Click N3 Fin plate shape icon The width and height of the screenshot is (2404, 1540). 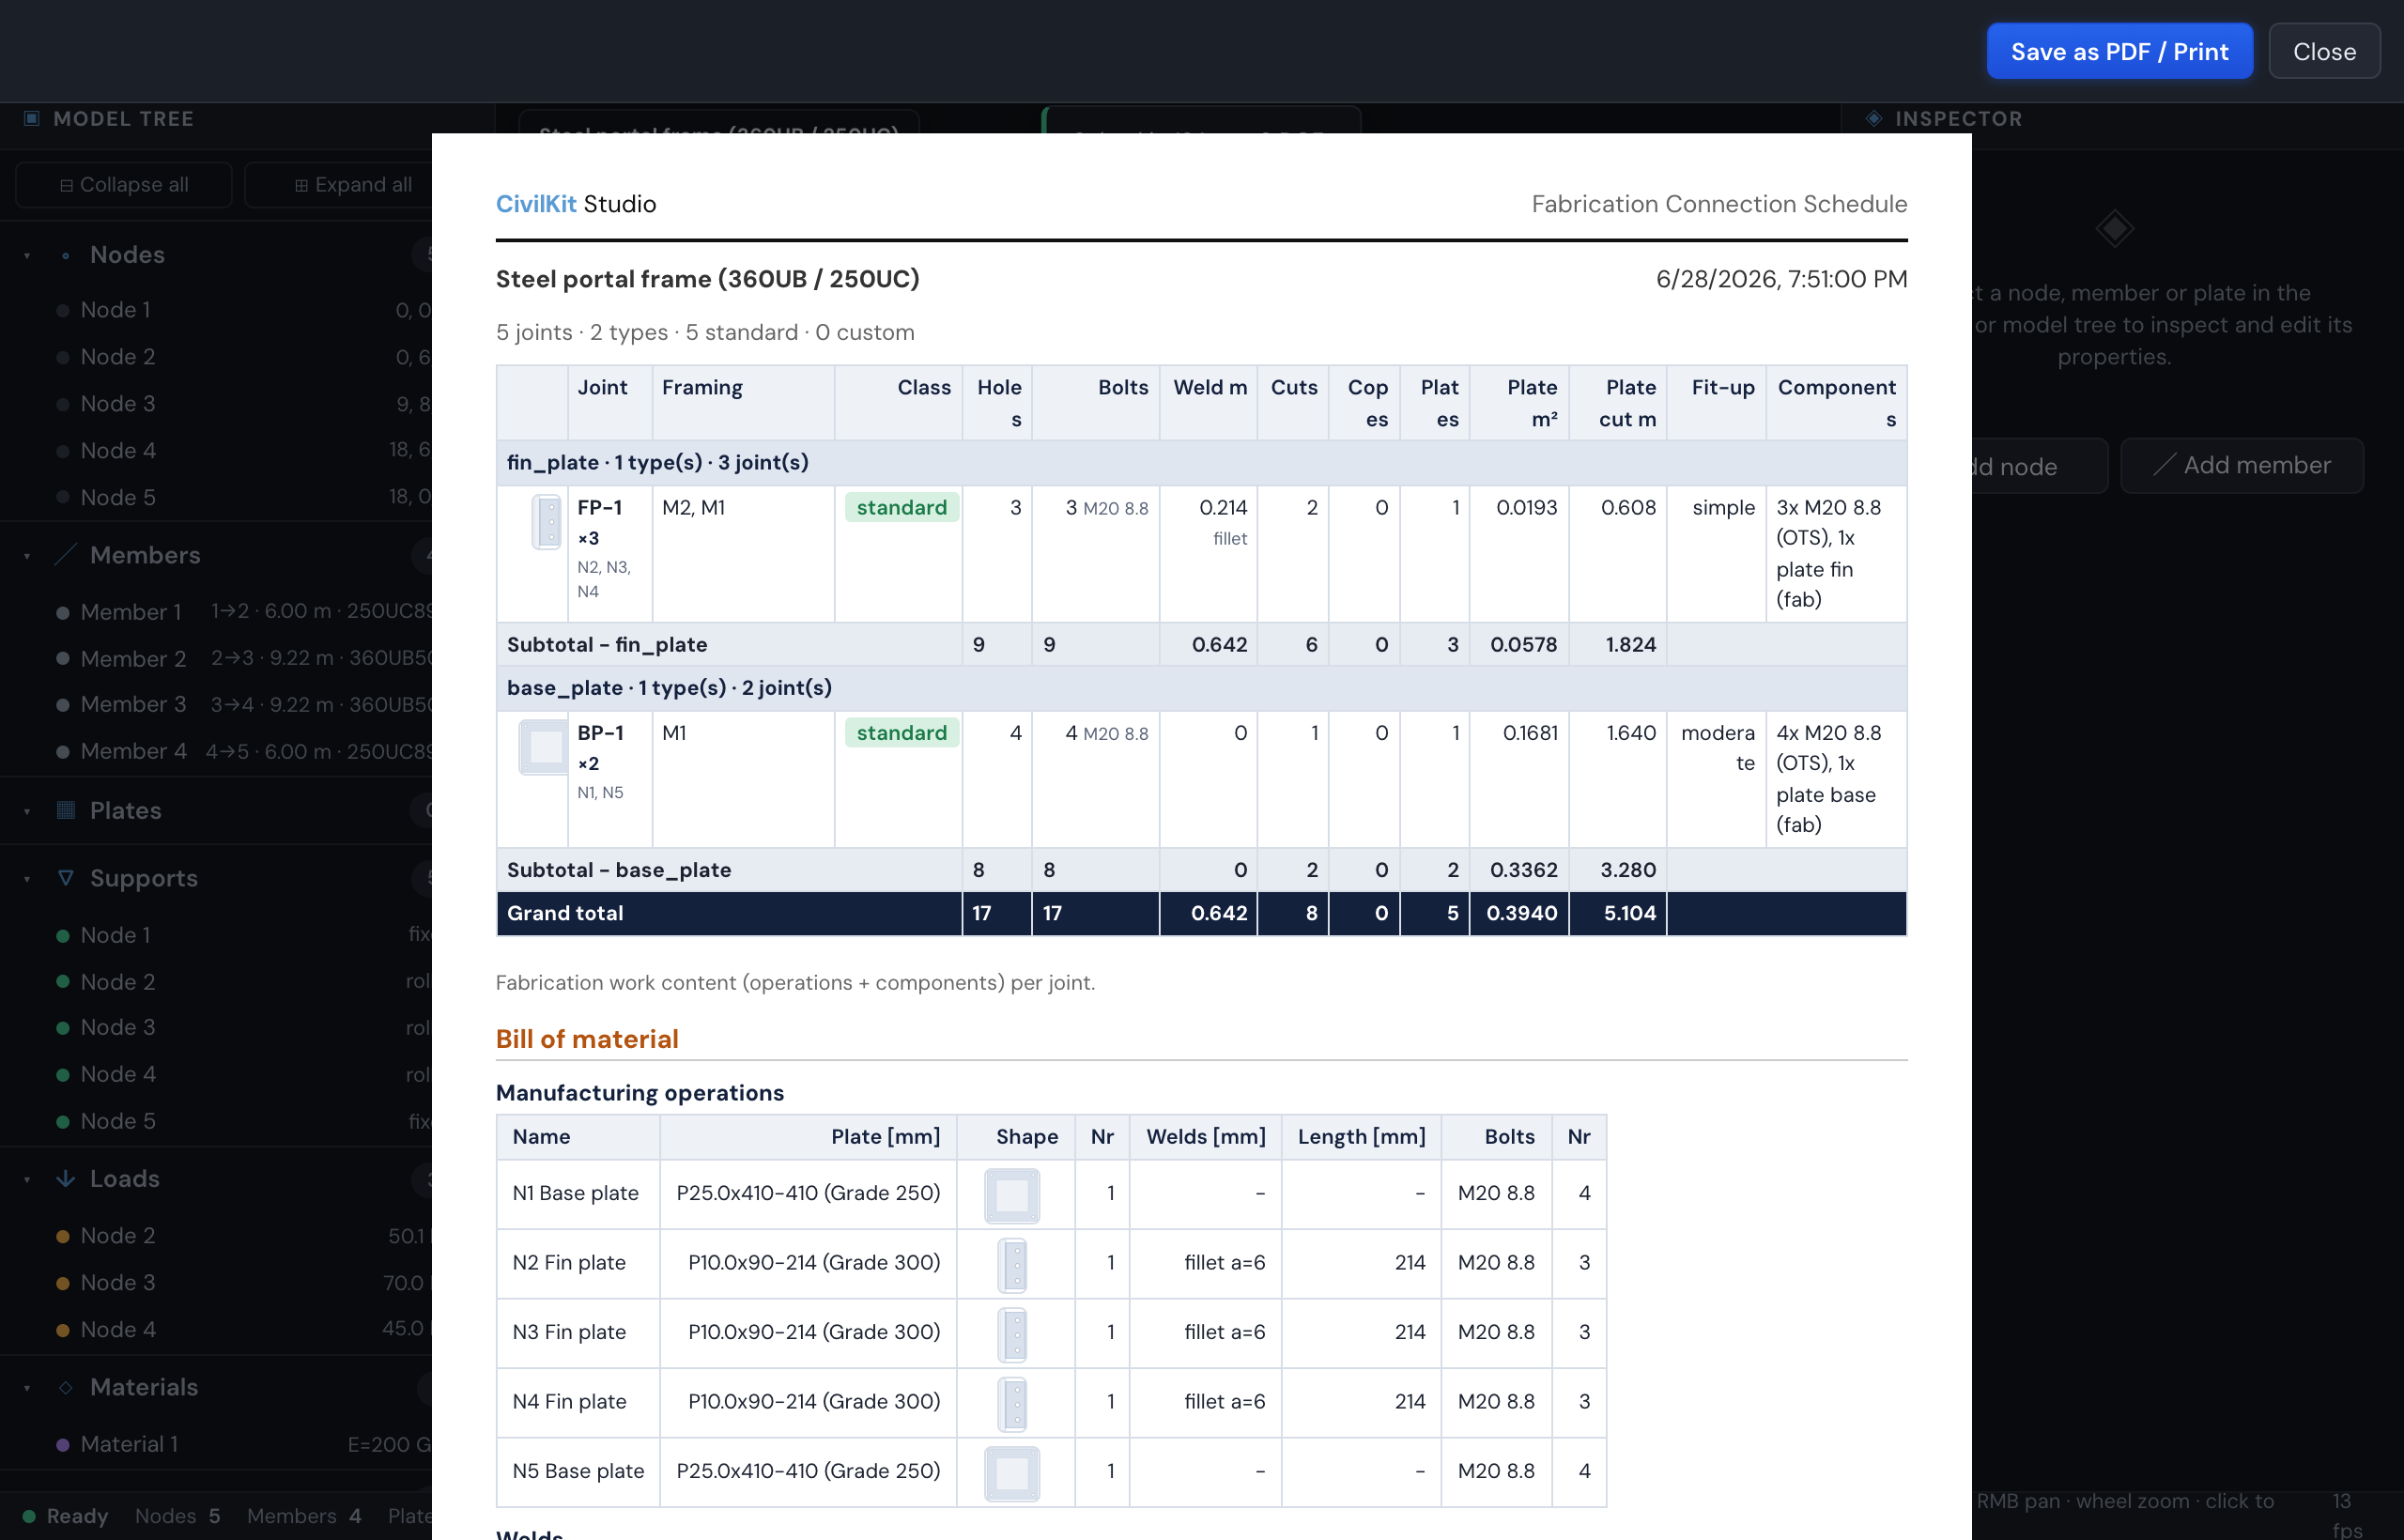[x=1013, y=1335]
